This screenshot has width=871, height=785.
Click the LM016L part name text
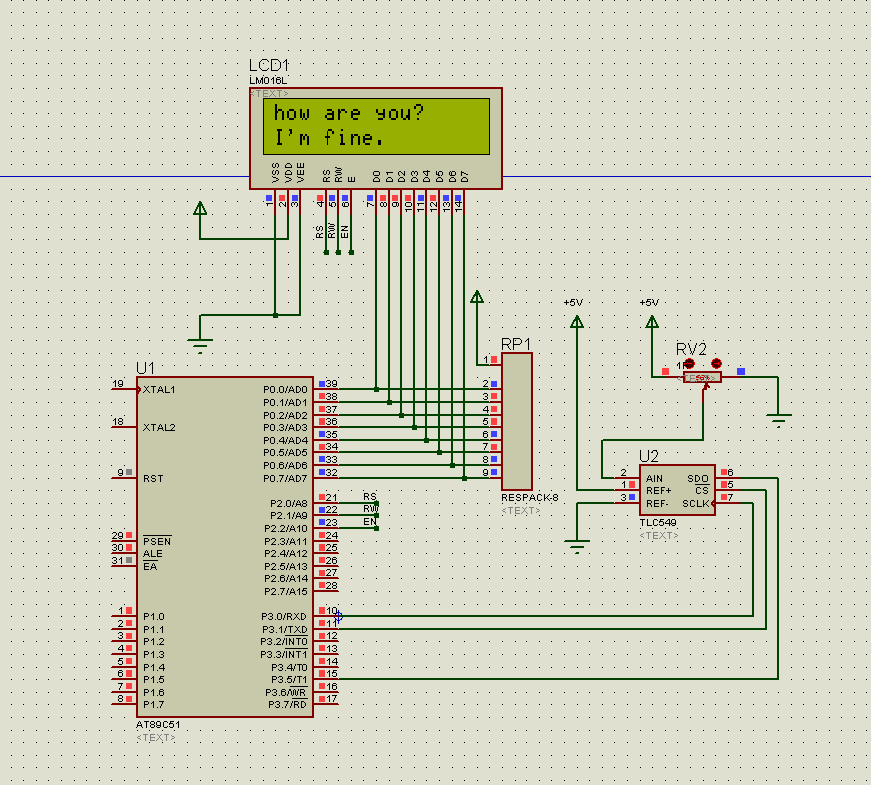click(268, 81)
